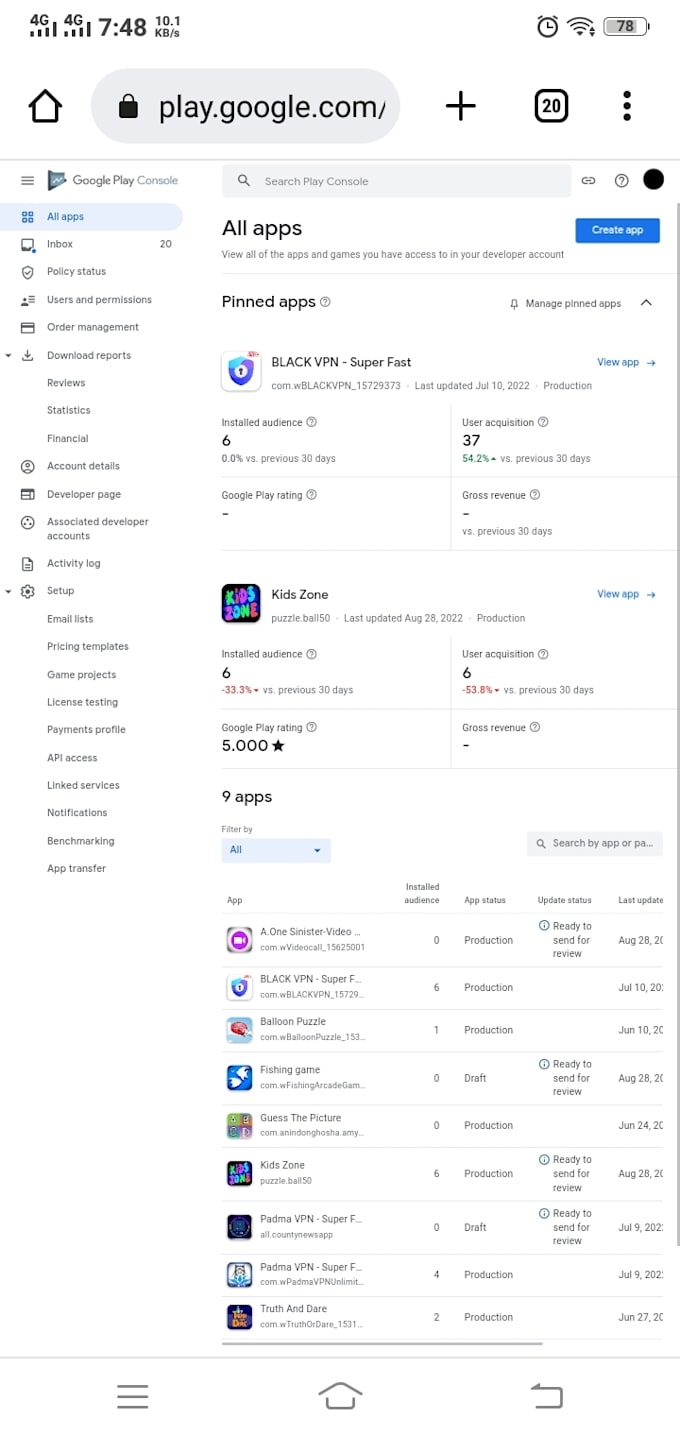This screenshot has height=1436, width=680.
Task: Click the Search by app or package field
Action: click(595, 843)
